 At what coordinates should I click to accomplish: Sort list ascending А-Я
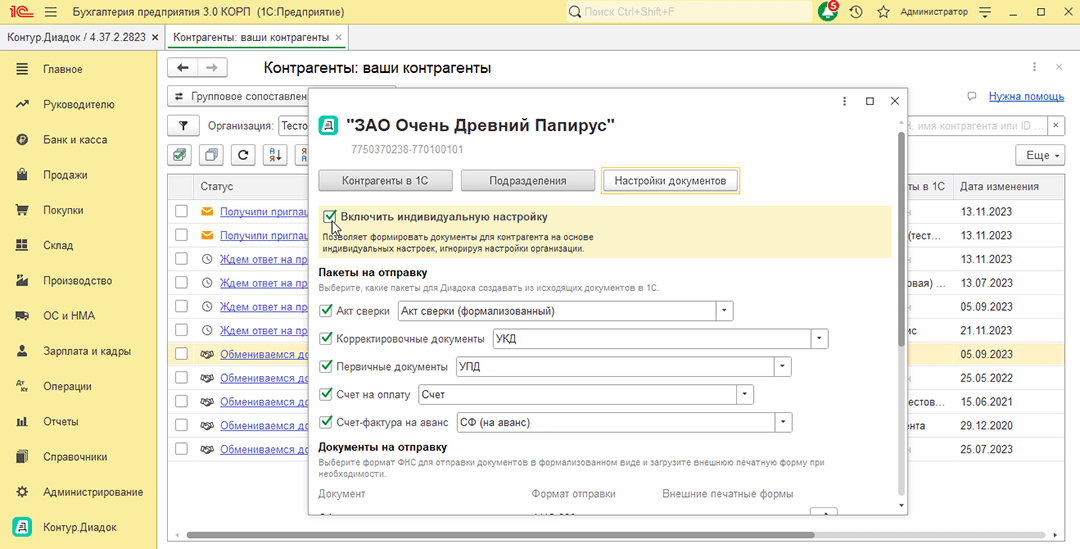275,155
